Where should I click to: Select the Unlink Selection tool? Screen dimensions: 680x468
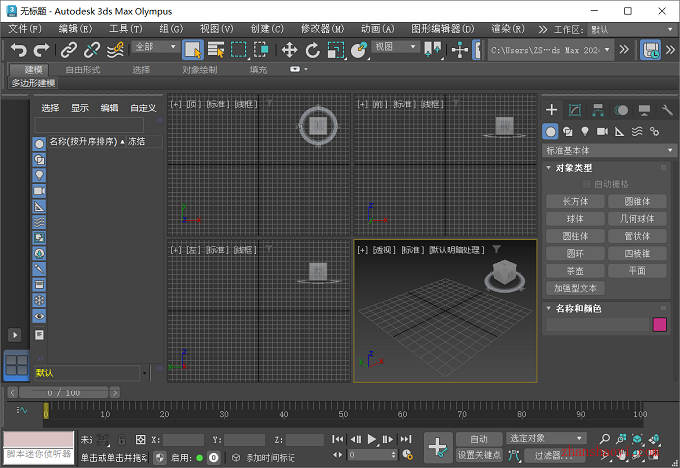[x=92, y=50]
